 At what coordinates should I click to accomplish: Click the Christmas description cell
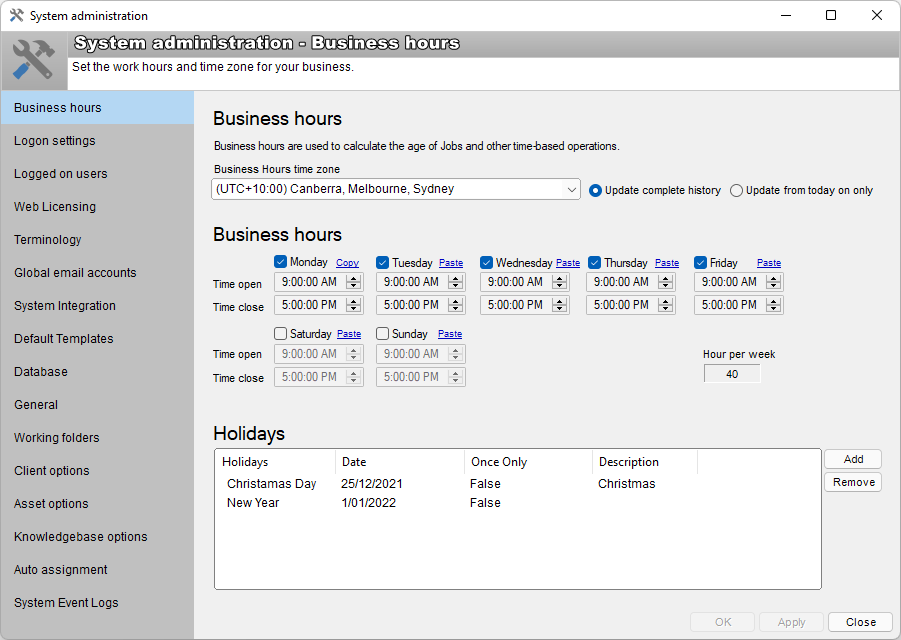coord(626,484)
